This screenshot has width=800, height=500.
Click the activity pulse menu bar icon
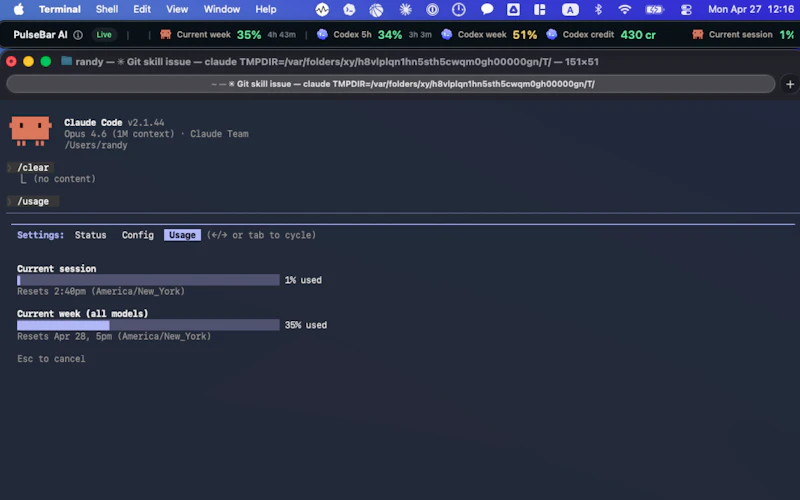pyautogui.click(x=322, y=9)
